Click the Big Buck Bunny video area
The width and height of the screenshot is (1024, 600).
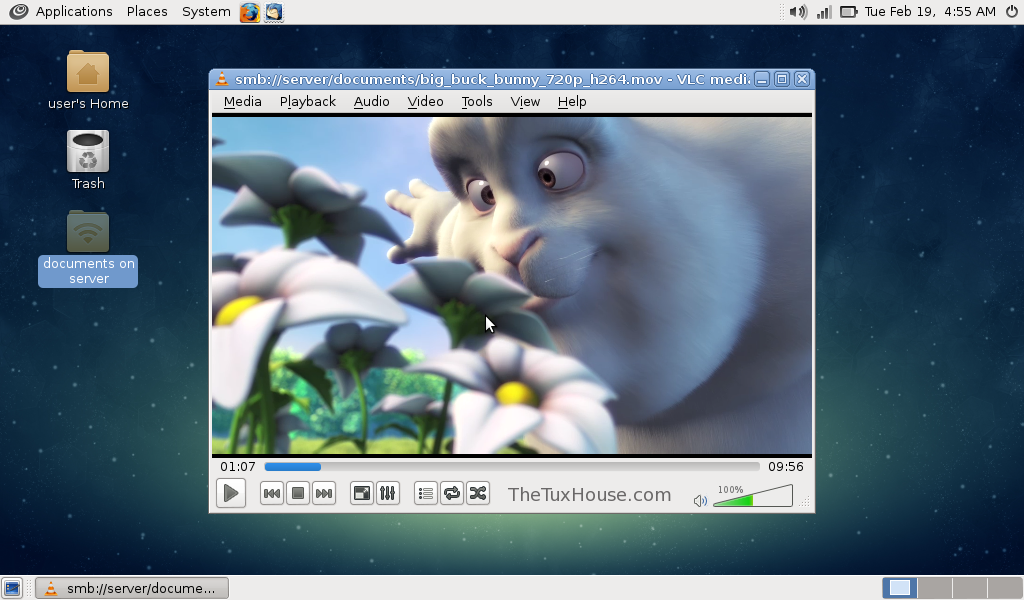coord(512,285)
